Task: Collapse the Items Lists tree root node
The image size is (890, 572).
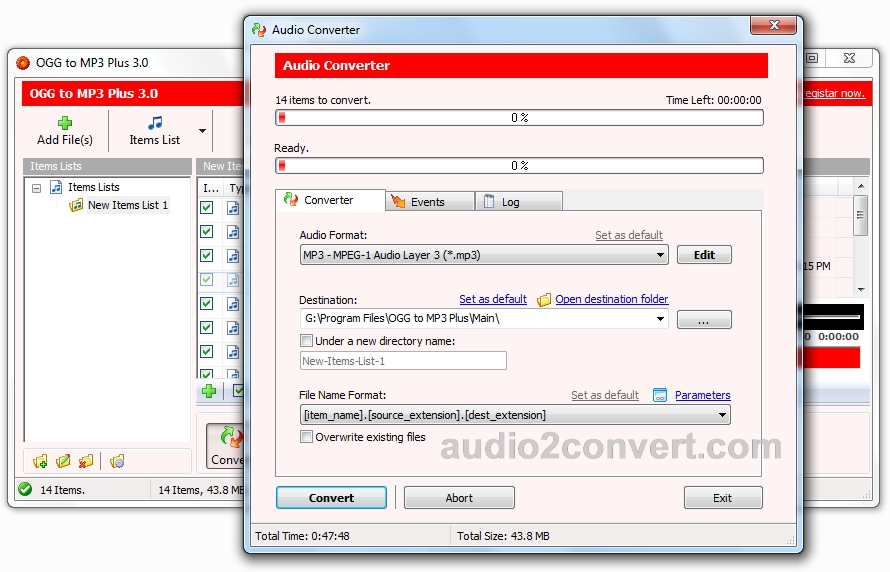Action: (37, 188)
